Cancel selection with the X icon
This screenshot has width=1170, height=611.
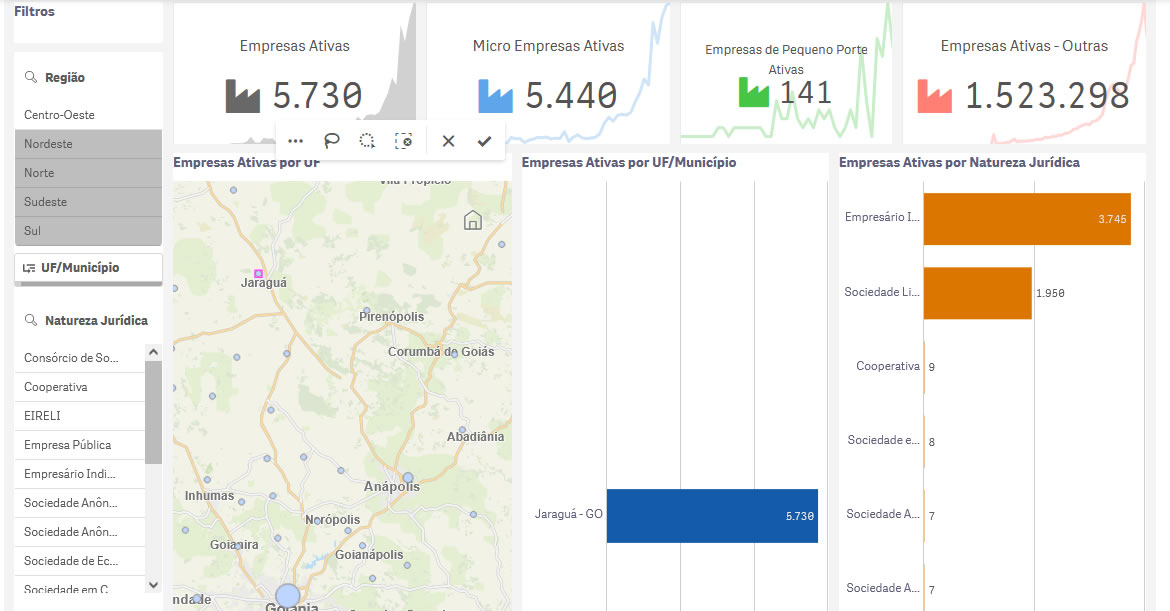click(448, 141)
